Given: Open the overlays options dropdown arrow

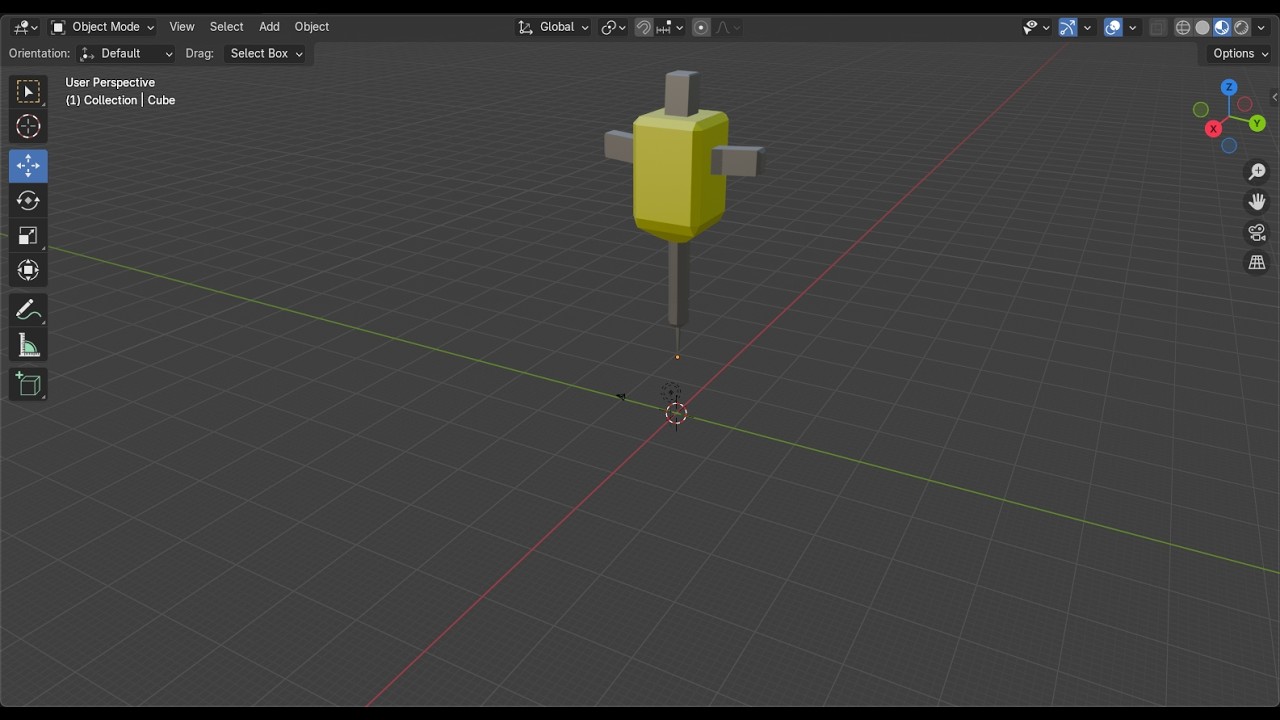Looking at the screenshot, I should click(x=1133, y=27).
